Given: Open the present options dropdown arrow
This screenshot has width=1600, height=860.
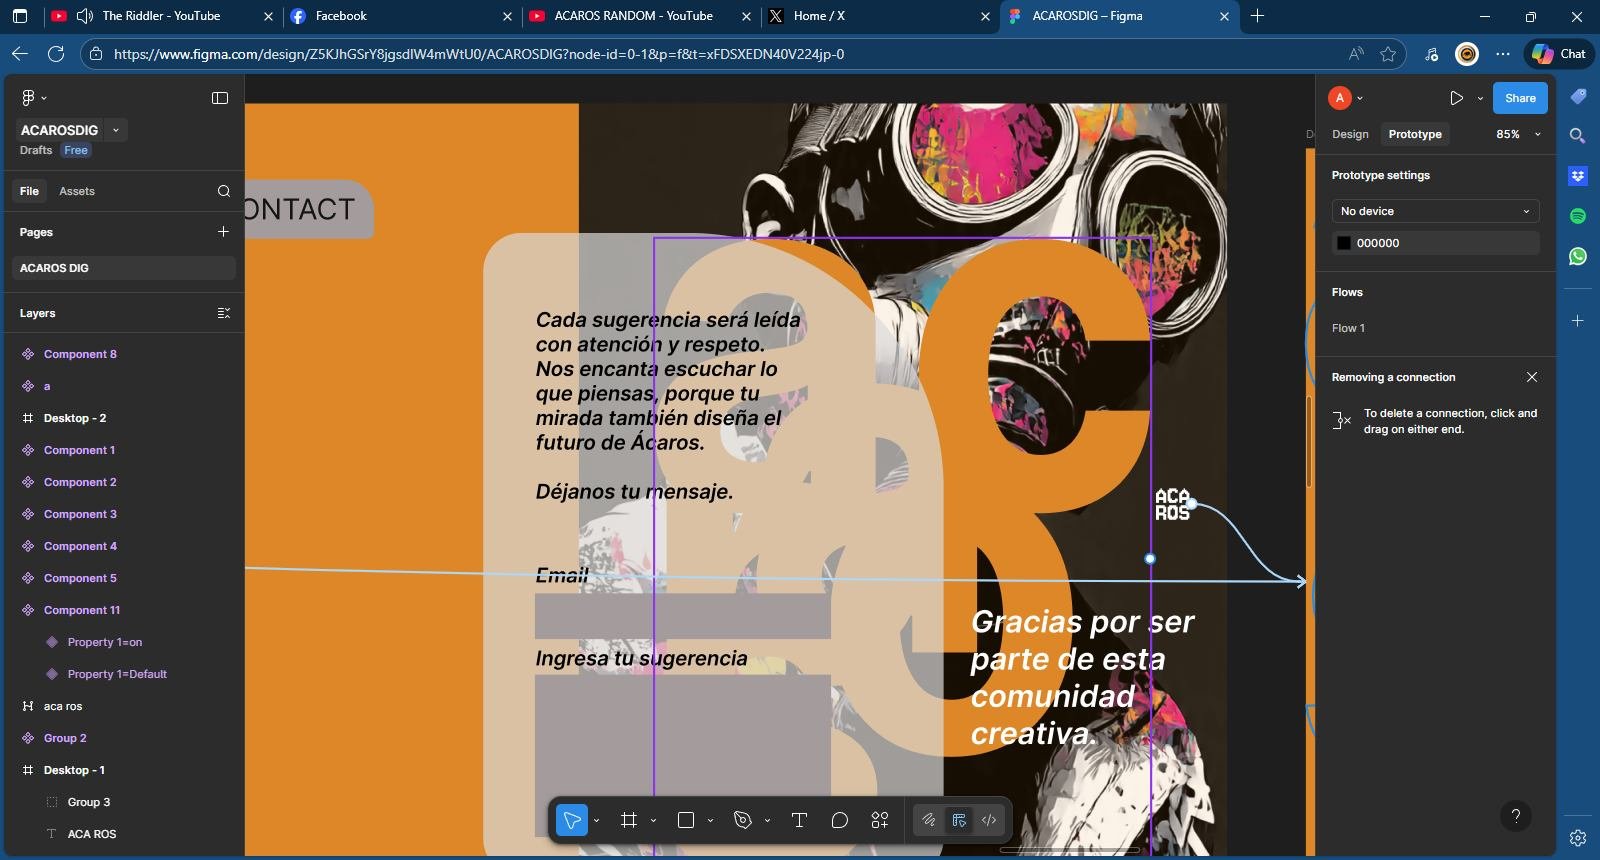Looking at the screenshot, I should pyautogui.click(x=1480, y=98).
